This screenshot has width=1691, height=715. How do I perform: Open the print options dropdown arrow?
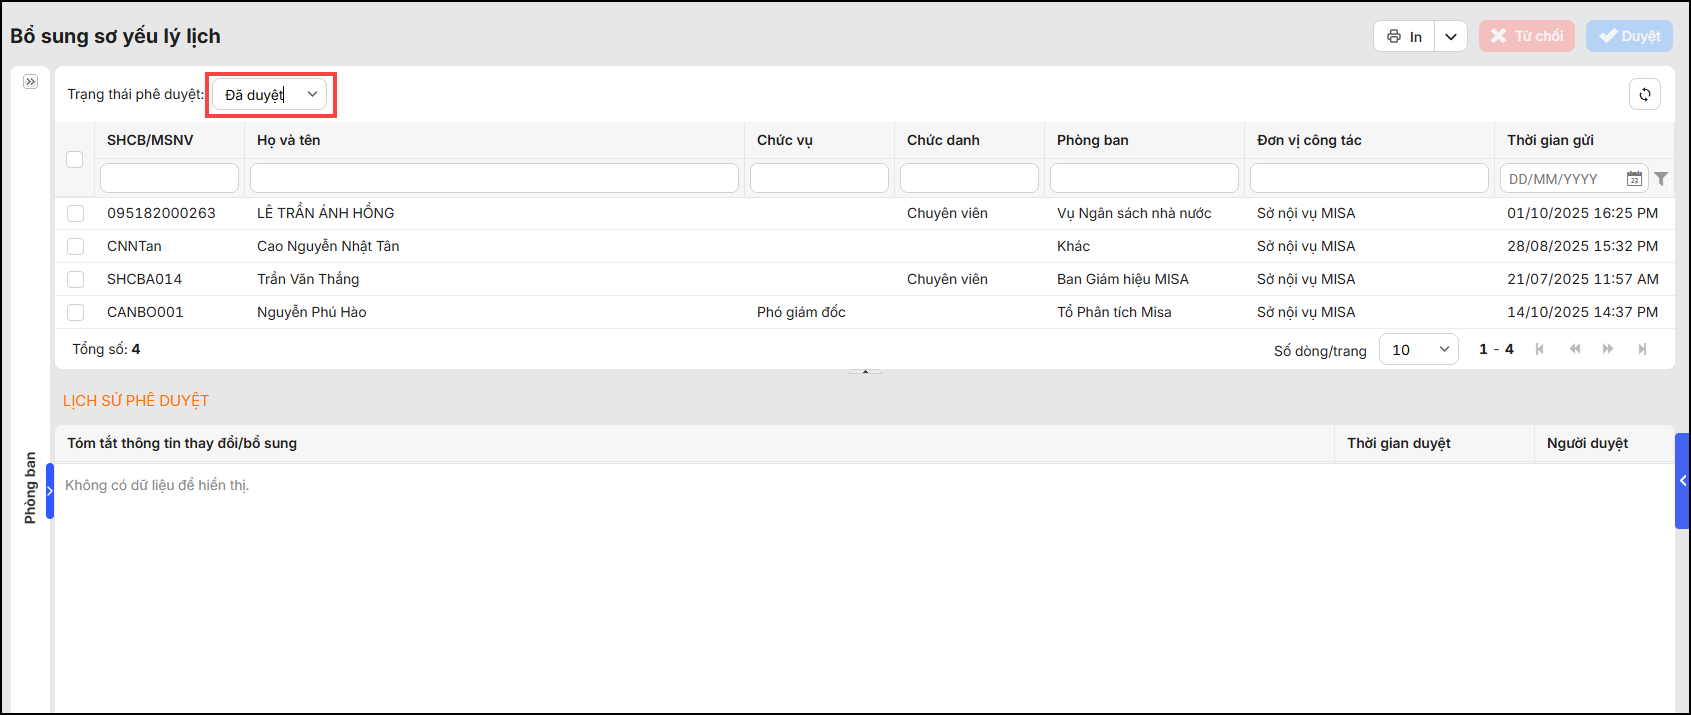pos(1450,37)
